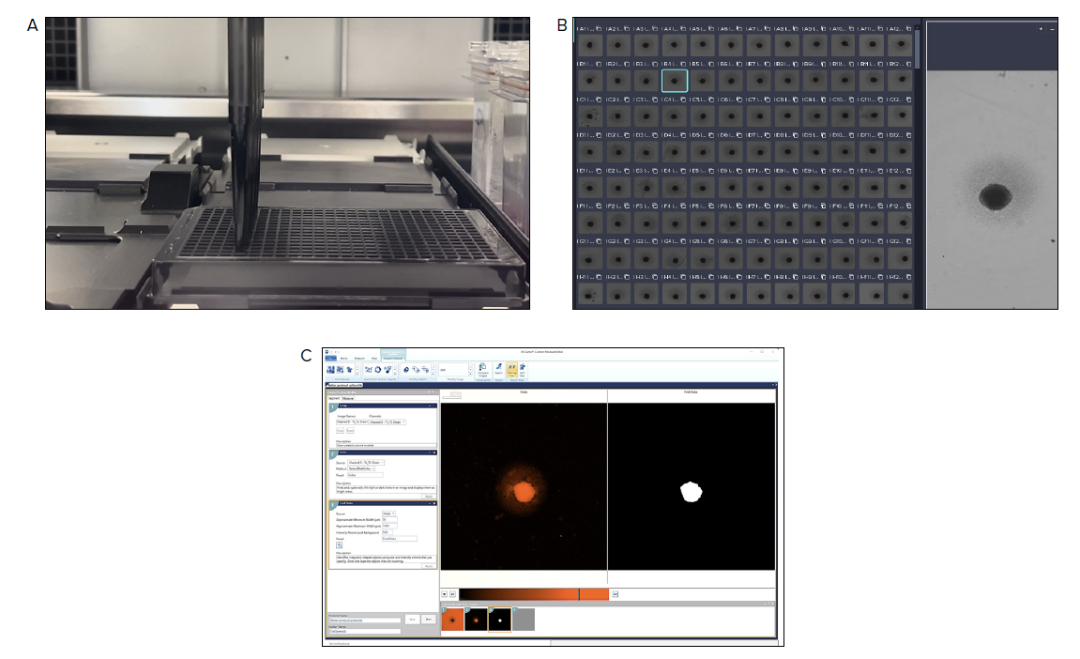Click the copy icon next to the E4 label
The image size is (1080, 659).
point(683,171)
